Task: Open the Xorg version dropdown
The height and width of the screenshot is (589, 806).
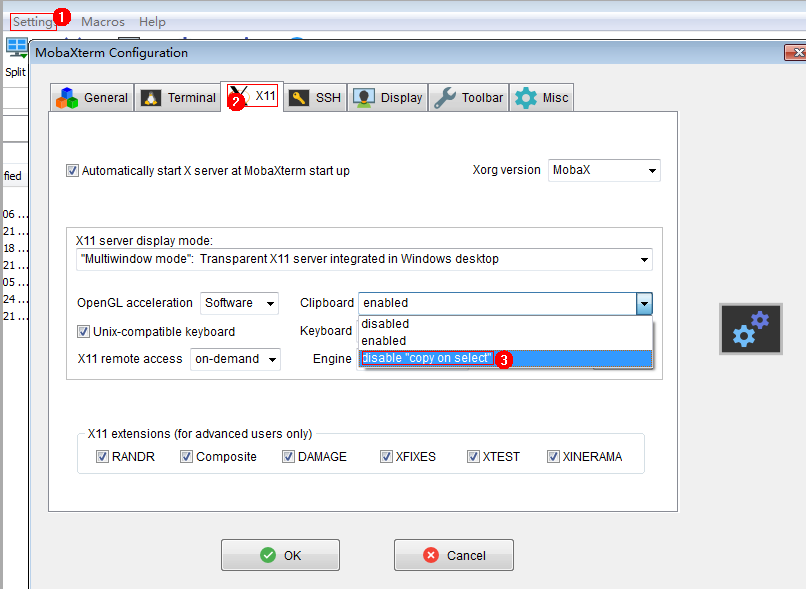Action: (x=604, y=170)
